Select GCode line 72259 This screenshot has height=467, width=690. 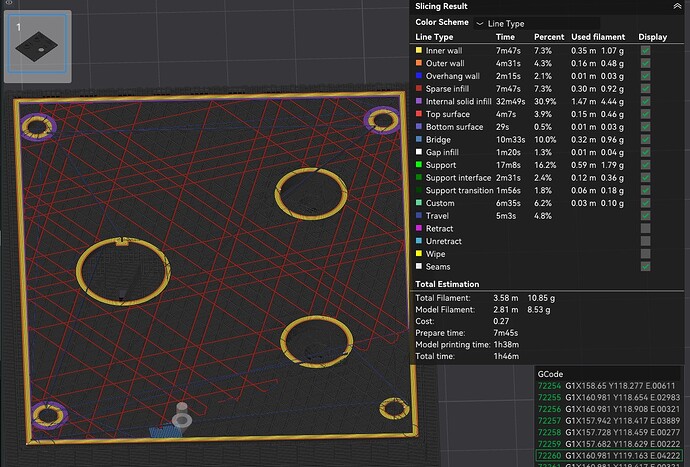(609, 444)
